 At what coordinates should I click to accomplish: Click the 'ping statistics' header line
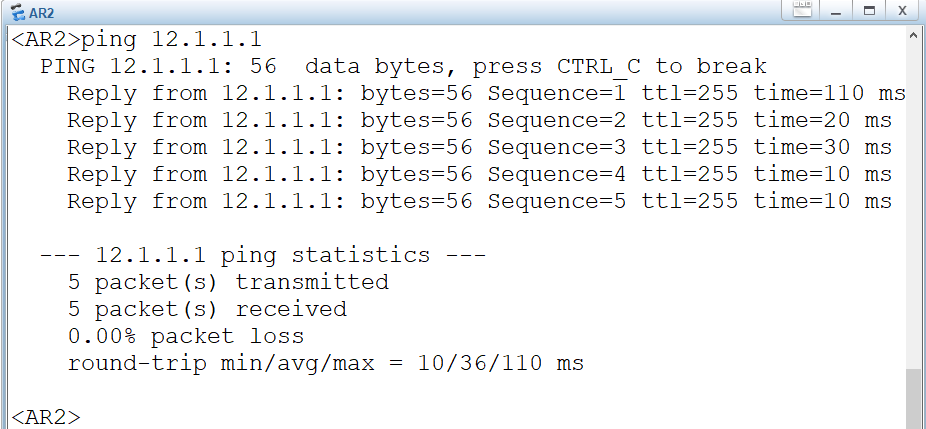(x=262, y=256)
